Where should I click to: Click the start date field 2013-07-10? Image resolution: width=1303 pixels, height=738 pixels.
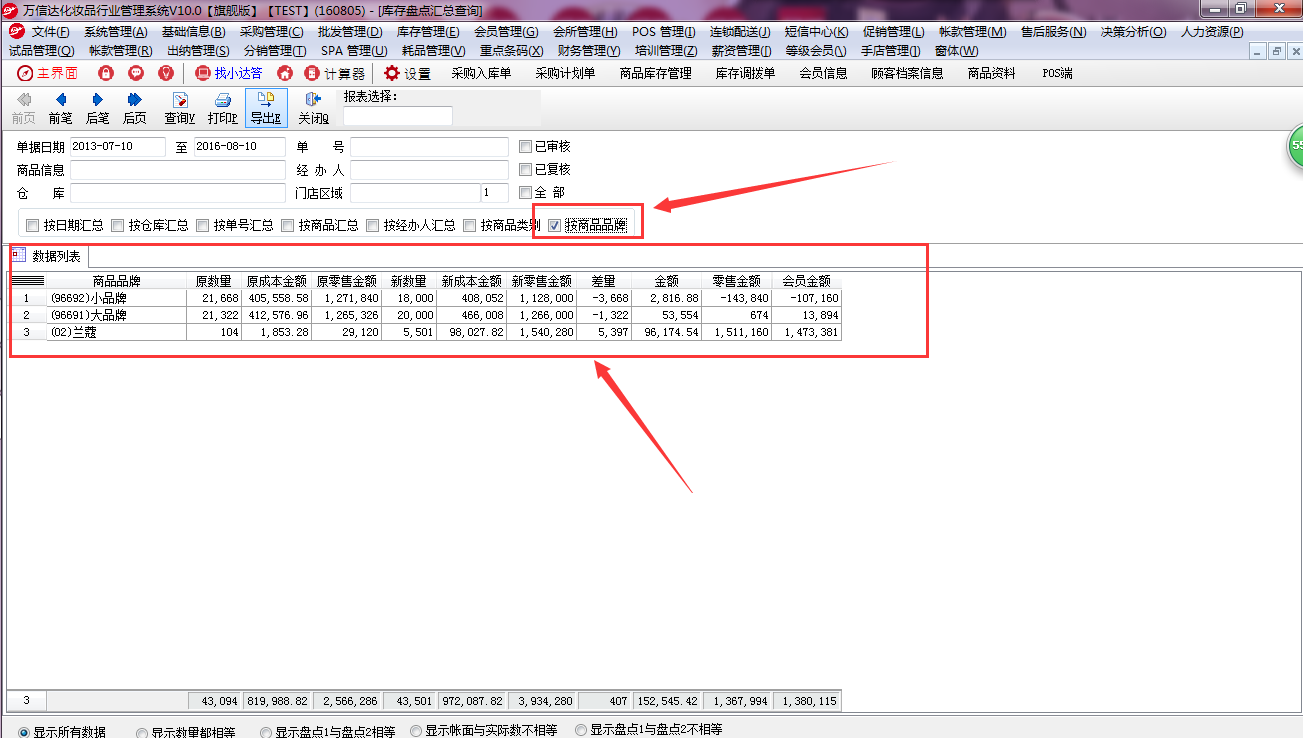click(x=118, y=146)
